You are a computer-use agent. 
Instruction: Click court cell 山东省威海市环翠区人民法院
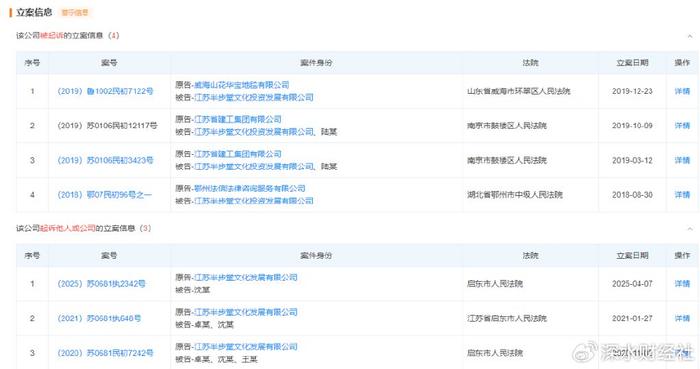point(519,91)
